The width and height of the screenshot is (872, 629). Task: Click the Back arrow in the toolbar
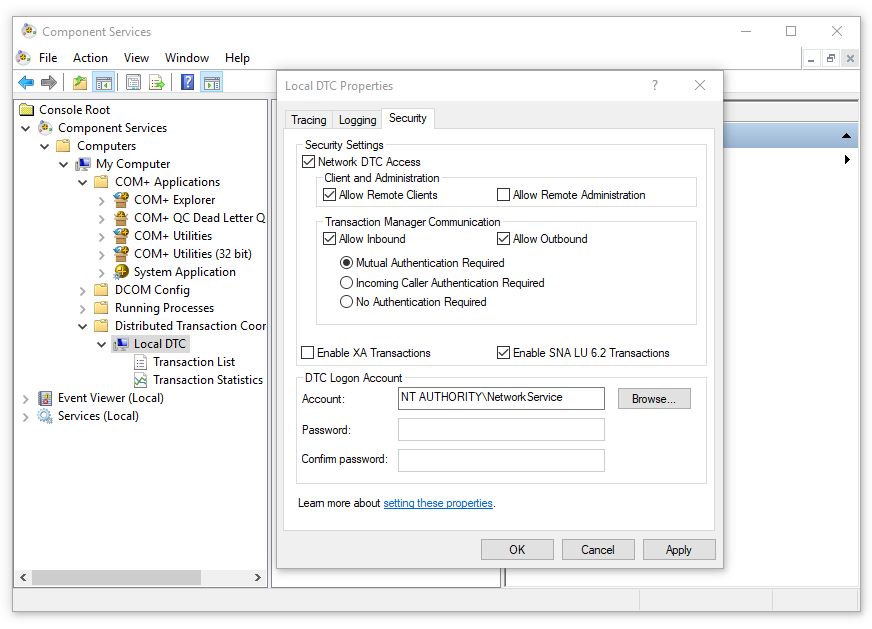pos(26,83)
